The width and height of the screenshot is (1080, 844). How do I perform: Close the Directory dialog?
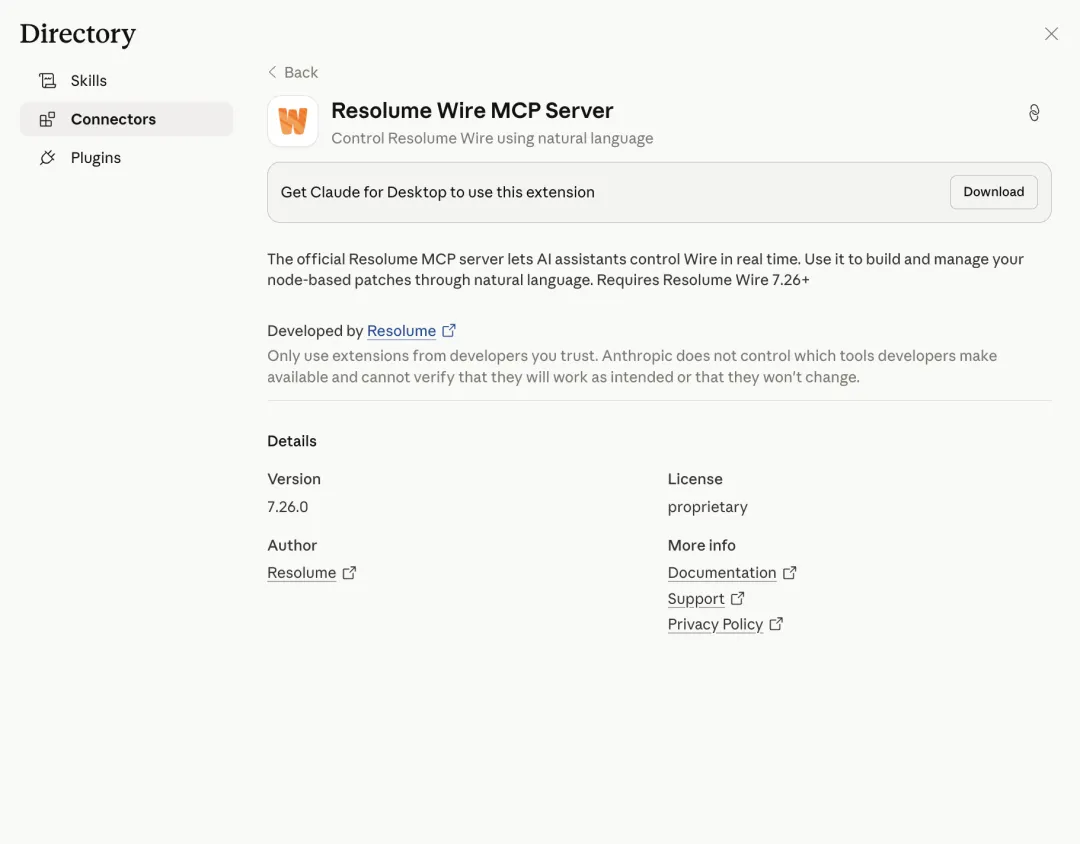pyautogui.click(x=1051, y=34)
